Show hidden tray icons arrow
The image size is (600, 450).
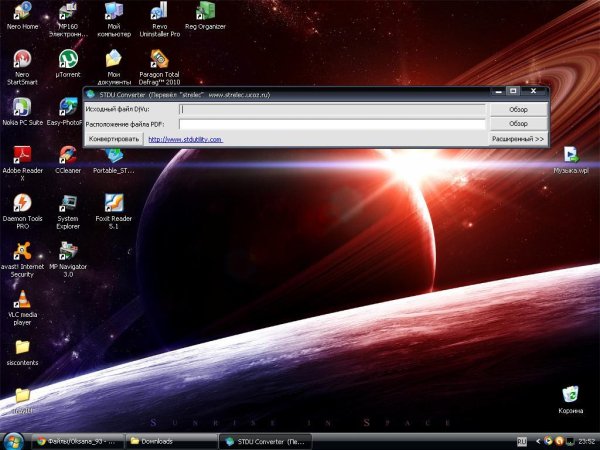(538, 442)
